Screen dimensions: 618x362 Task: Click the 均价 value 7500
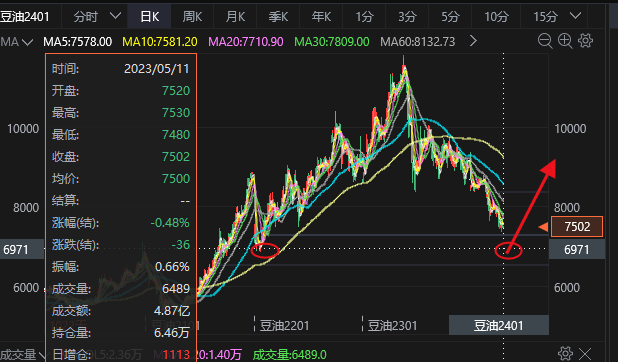(x=176, y=179)
